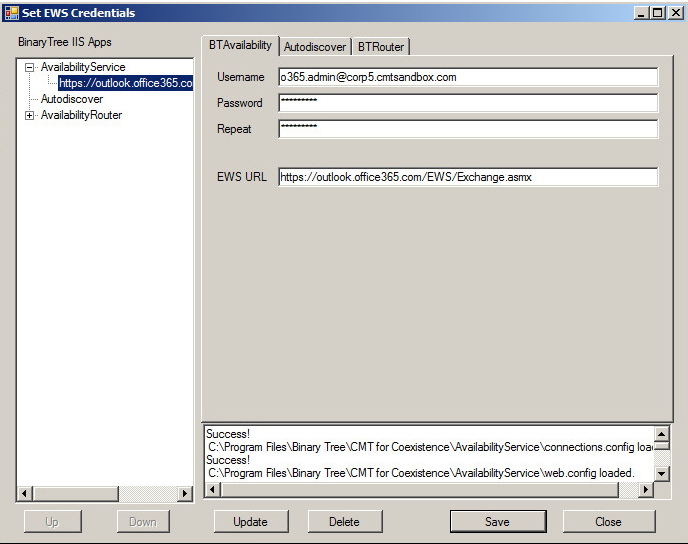688x544 pixels.
Task: Click the Delete button
Action: 345,522
